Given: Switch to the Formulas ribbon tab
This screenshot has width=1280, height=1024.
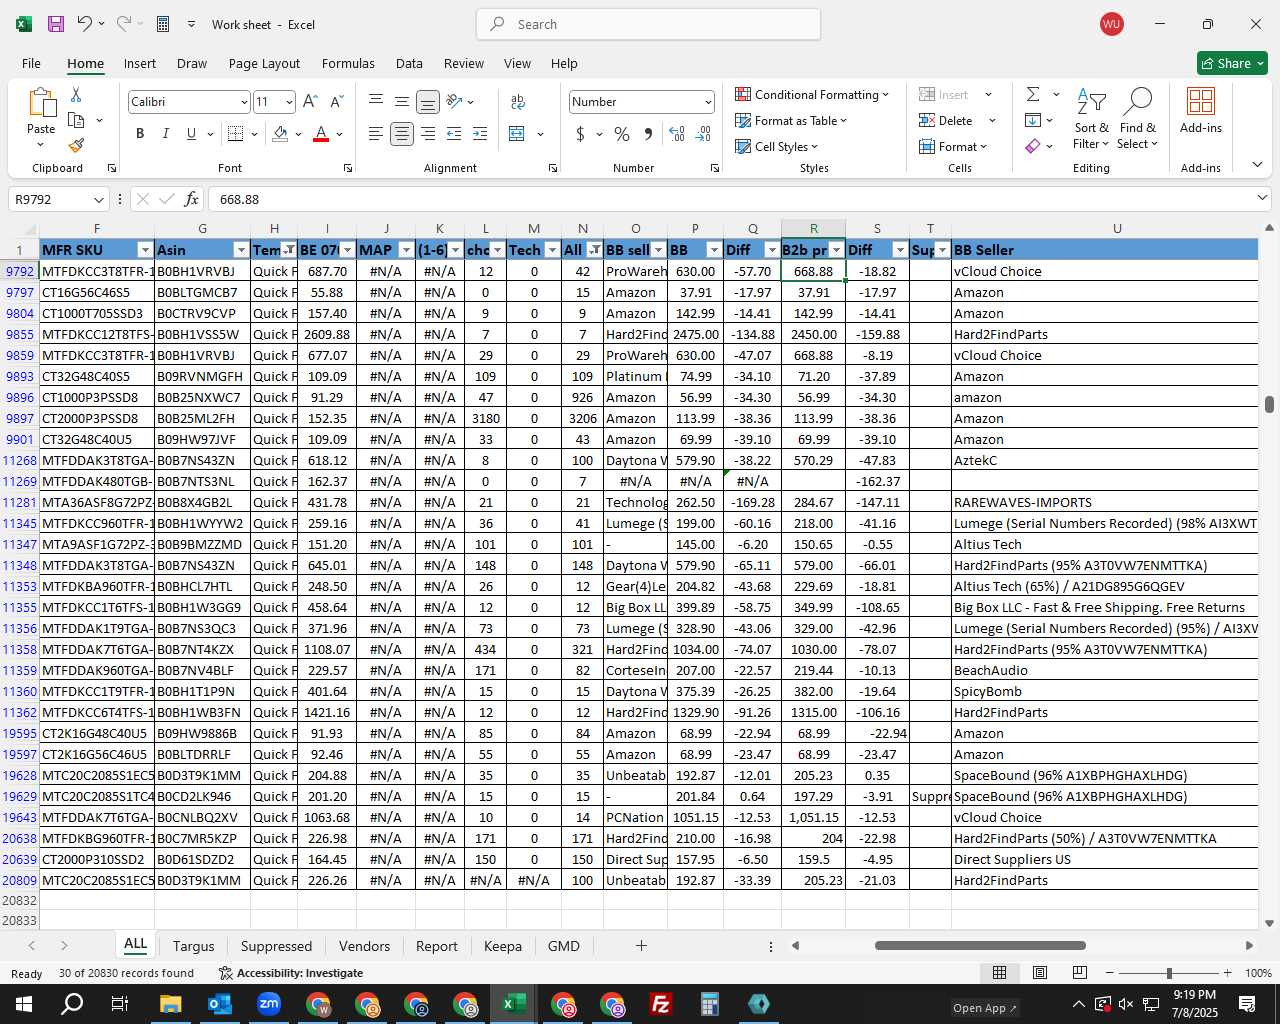Looking at the screenshot, I should 348,63.
